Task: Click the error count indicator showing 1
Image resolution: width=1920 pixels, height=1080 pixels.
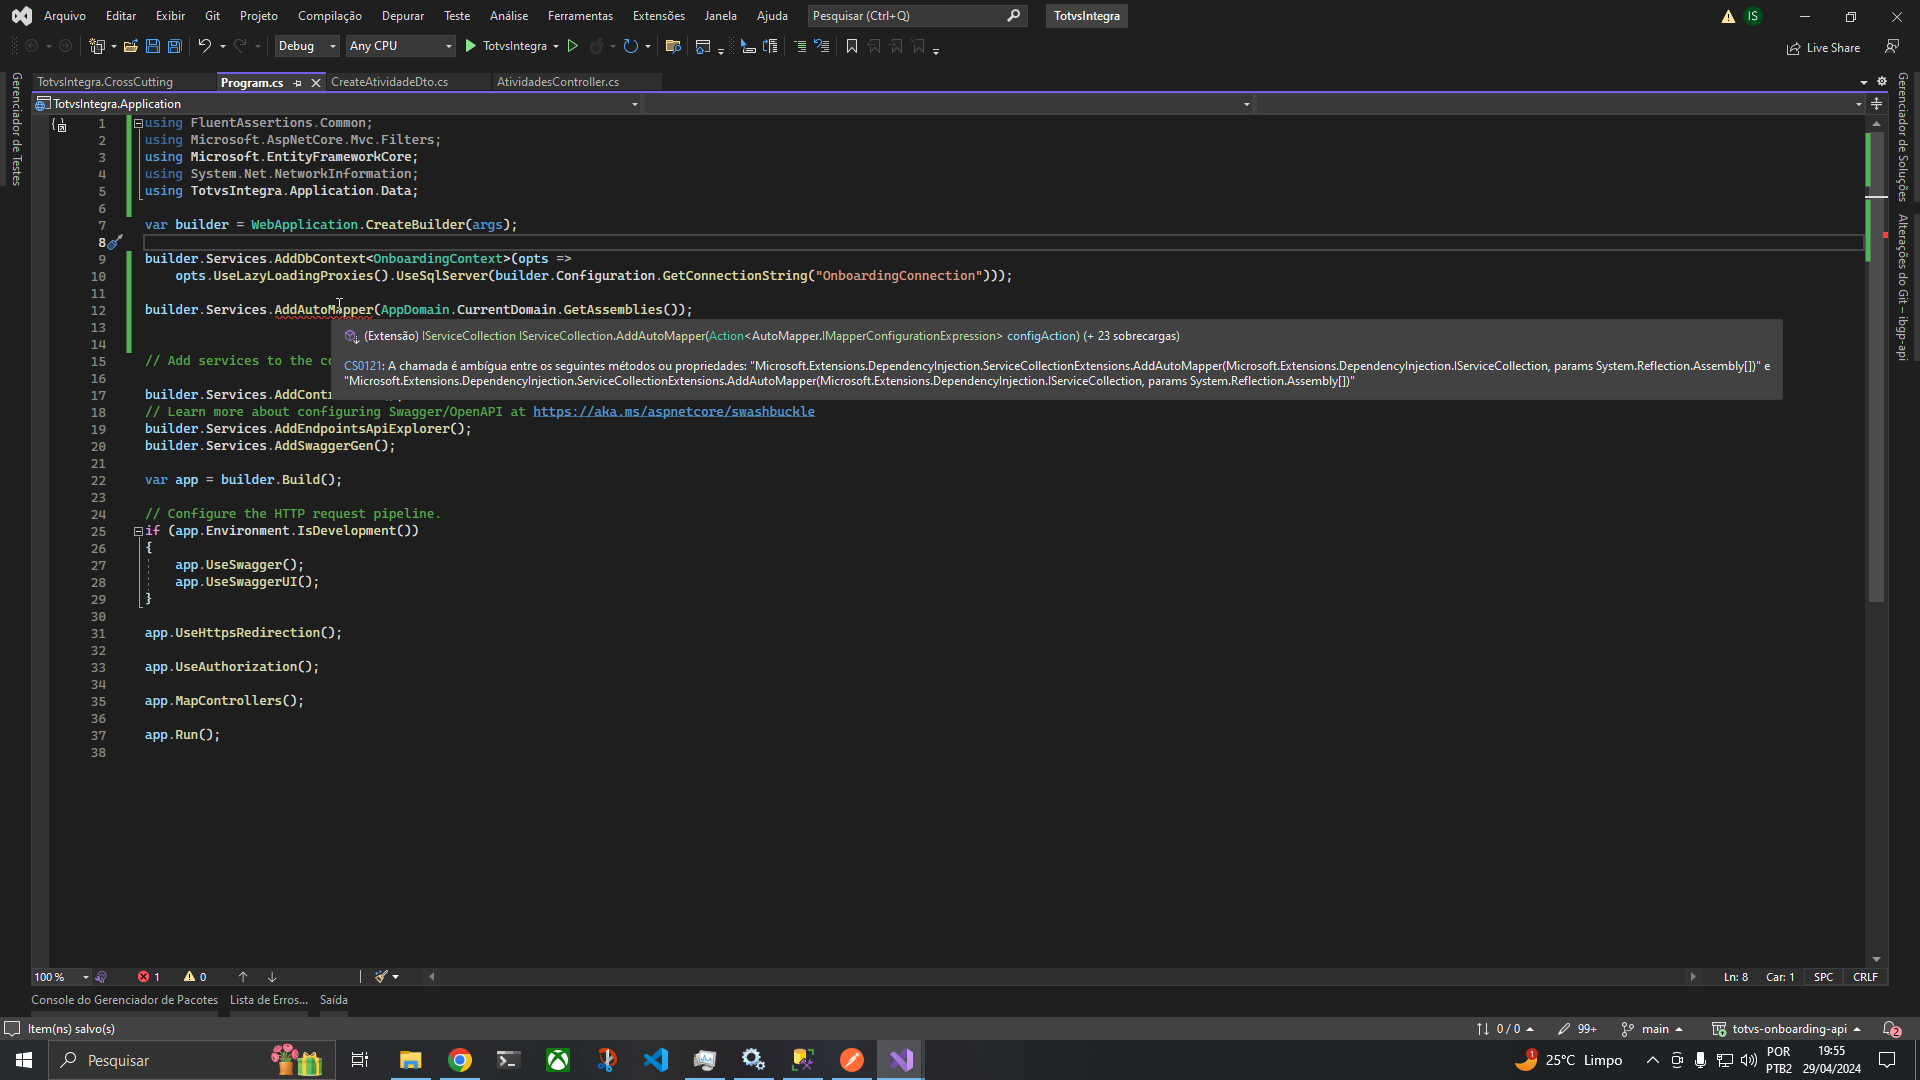Action: tap(149, 977)
